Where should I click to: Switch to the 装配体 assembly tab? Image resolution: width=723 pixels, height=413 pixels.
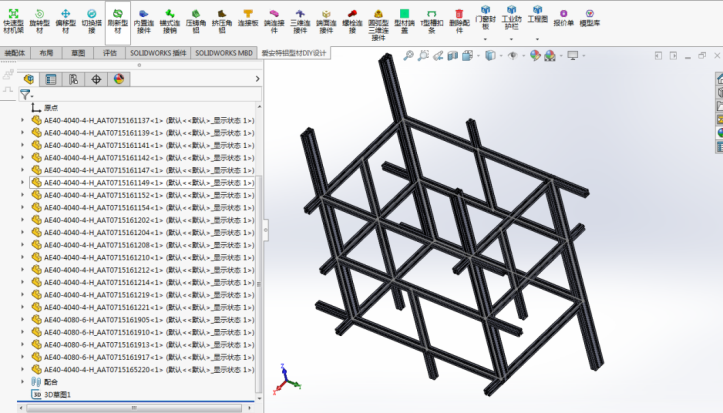tap(15, 53)
